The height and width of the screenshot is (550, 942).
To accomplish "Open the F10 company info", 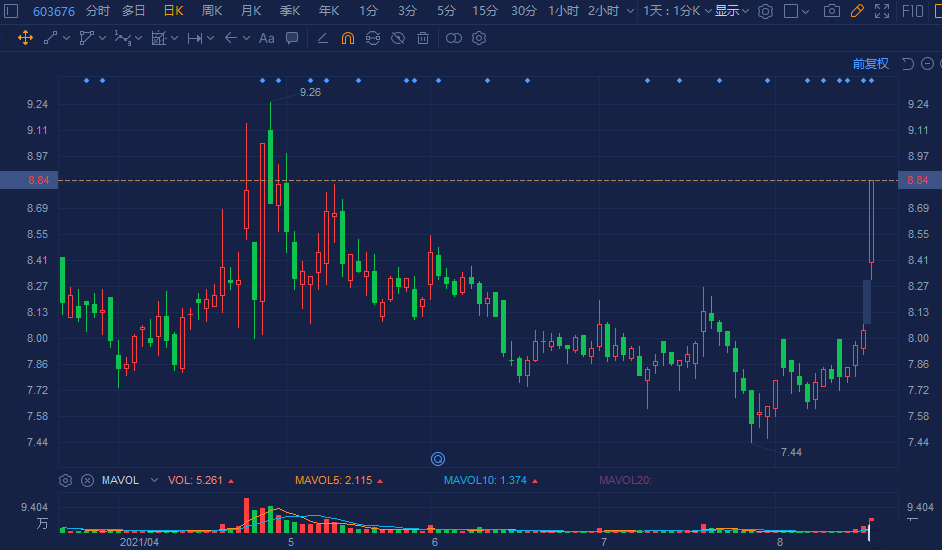I will coord(913,11).
